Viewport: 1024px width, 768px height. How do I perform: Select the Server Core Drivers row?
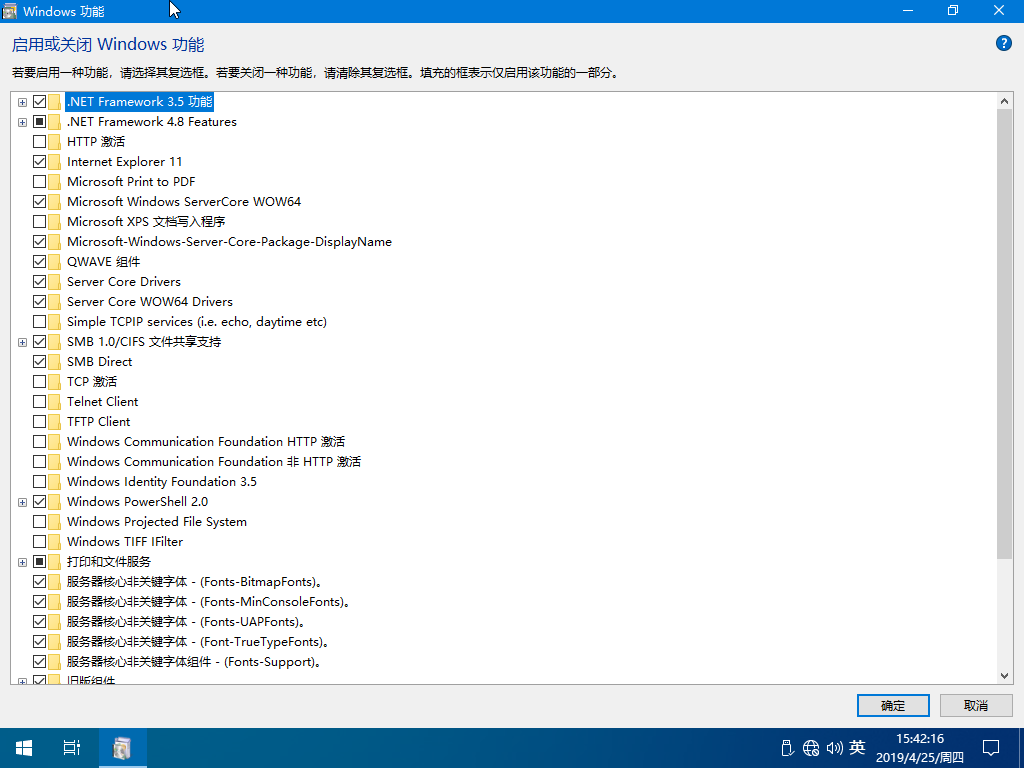(123, 281)
